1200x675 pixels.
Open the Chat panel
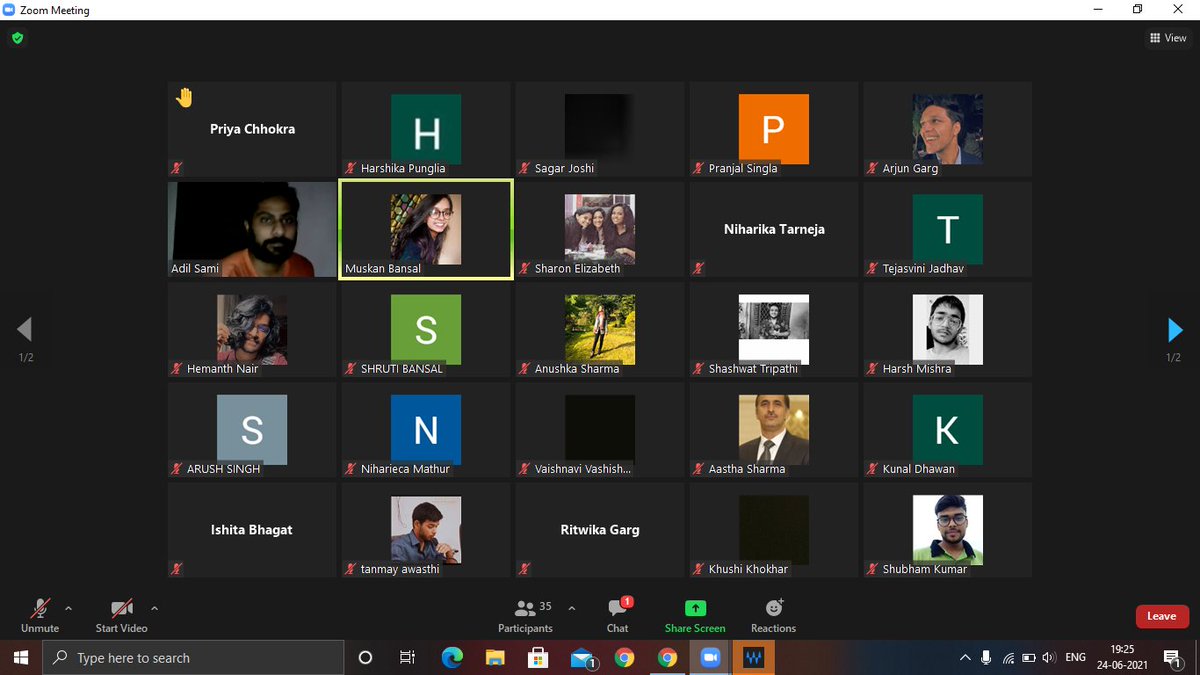tap(618, 615)
